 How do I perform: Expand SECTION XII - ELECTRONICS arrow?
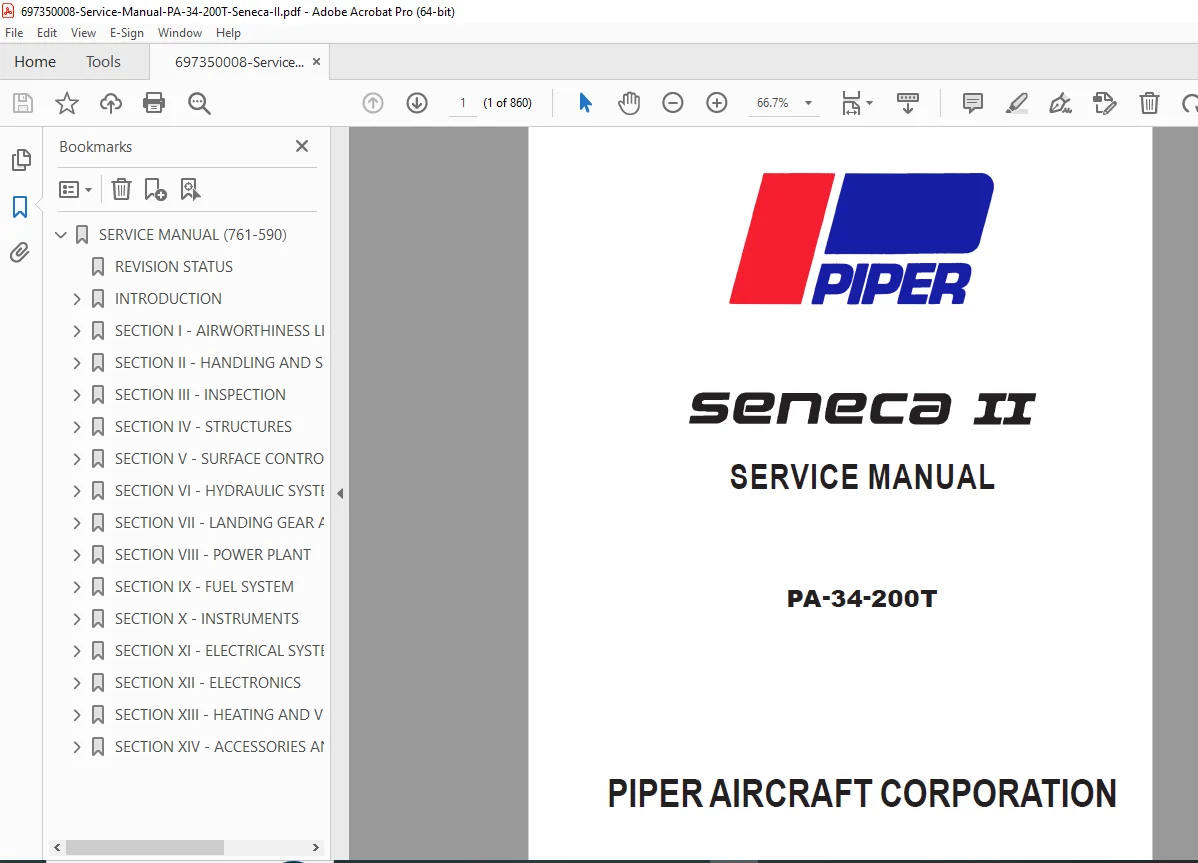point(76,684)
